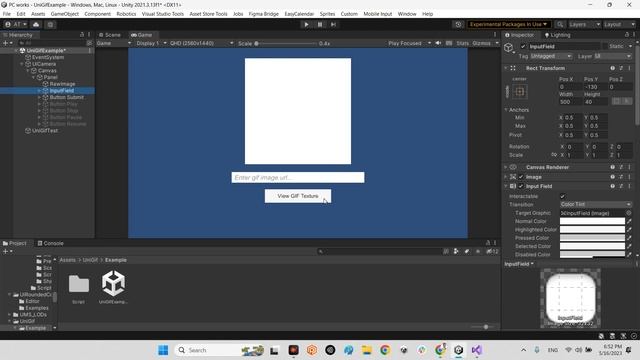Viewport: 640px width, 360px height.
Task: Open Input Field component context menu
Action: click(x=629, y=186)
